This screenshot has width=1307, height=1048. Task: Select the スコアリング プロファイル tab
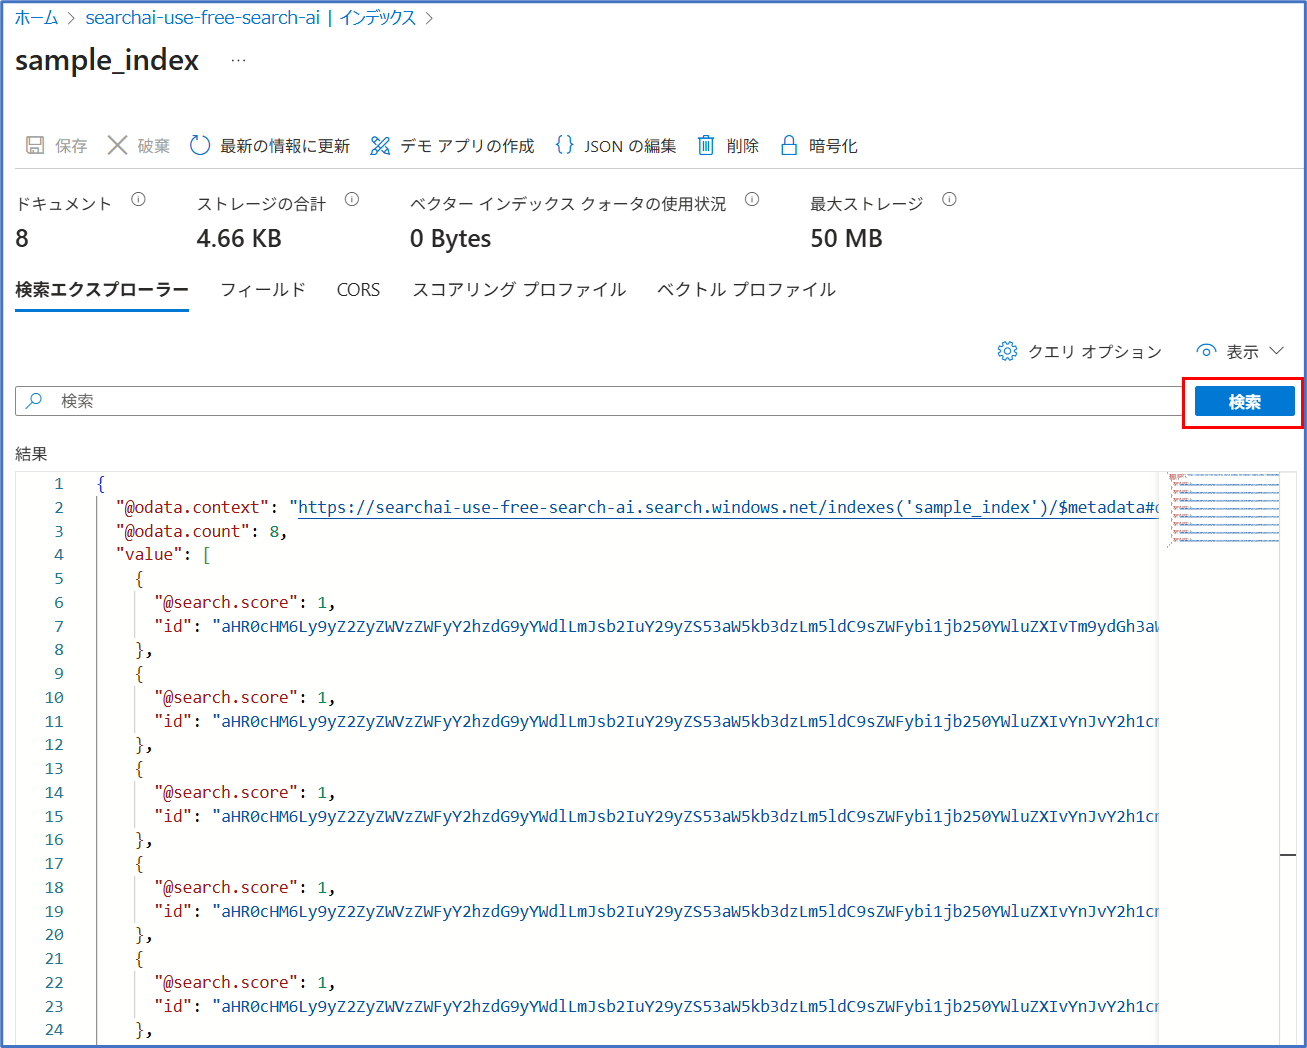[519, 290]
